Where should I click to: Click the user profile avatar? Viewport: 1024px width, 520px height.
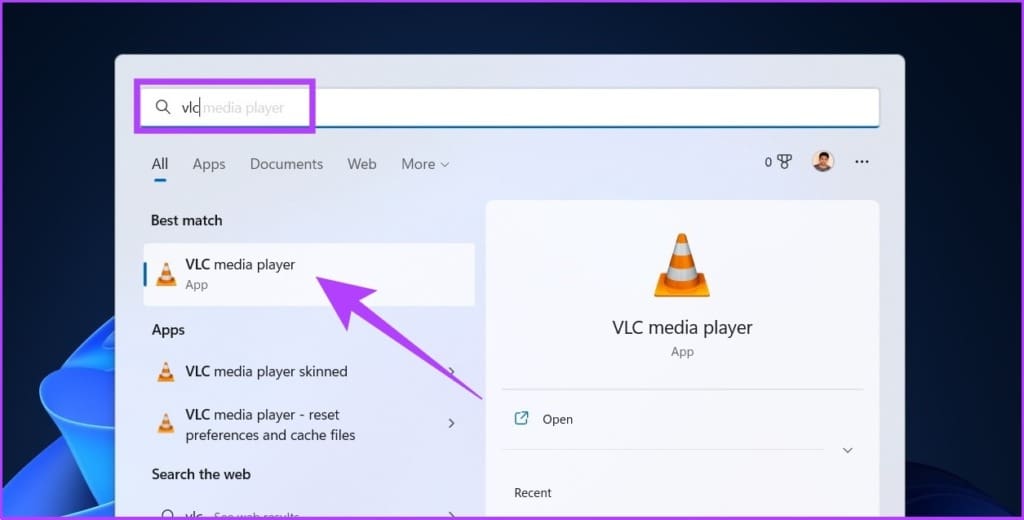pos(823,161)
